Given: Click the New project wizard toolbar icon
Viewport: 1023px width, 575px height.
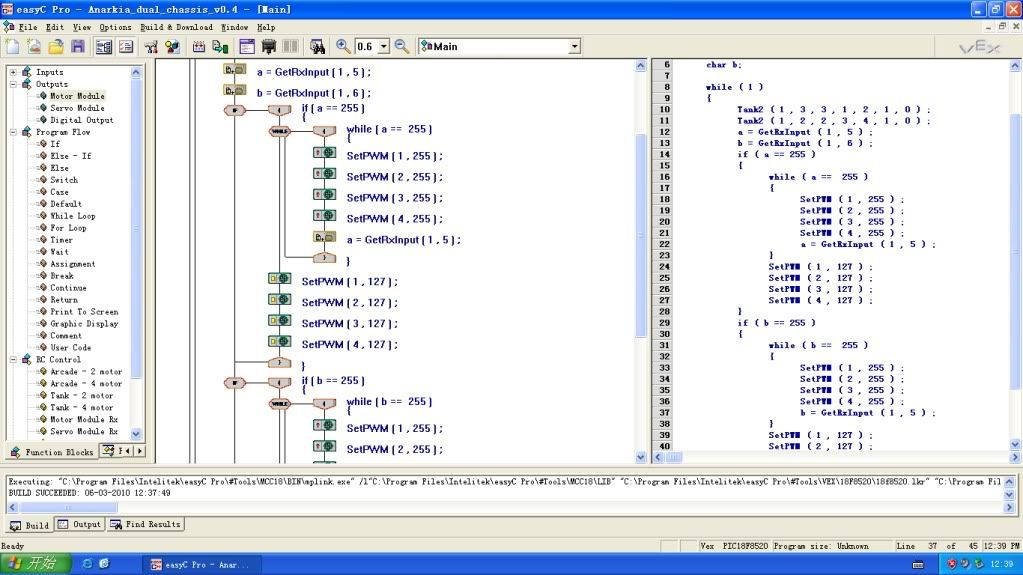Looking at the screenshot, I should coord(34,46).
